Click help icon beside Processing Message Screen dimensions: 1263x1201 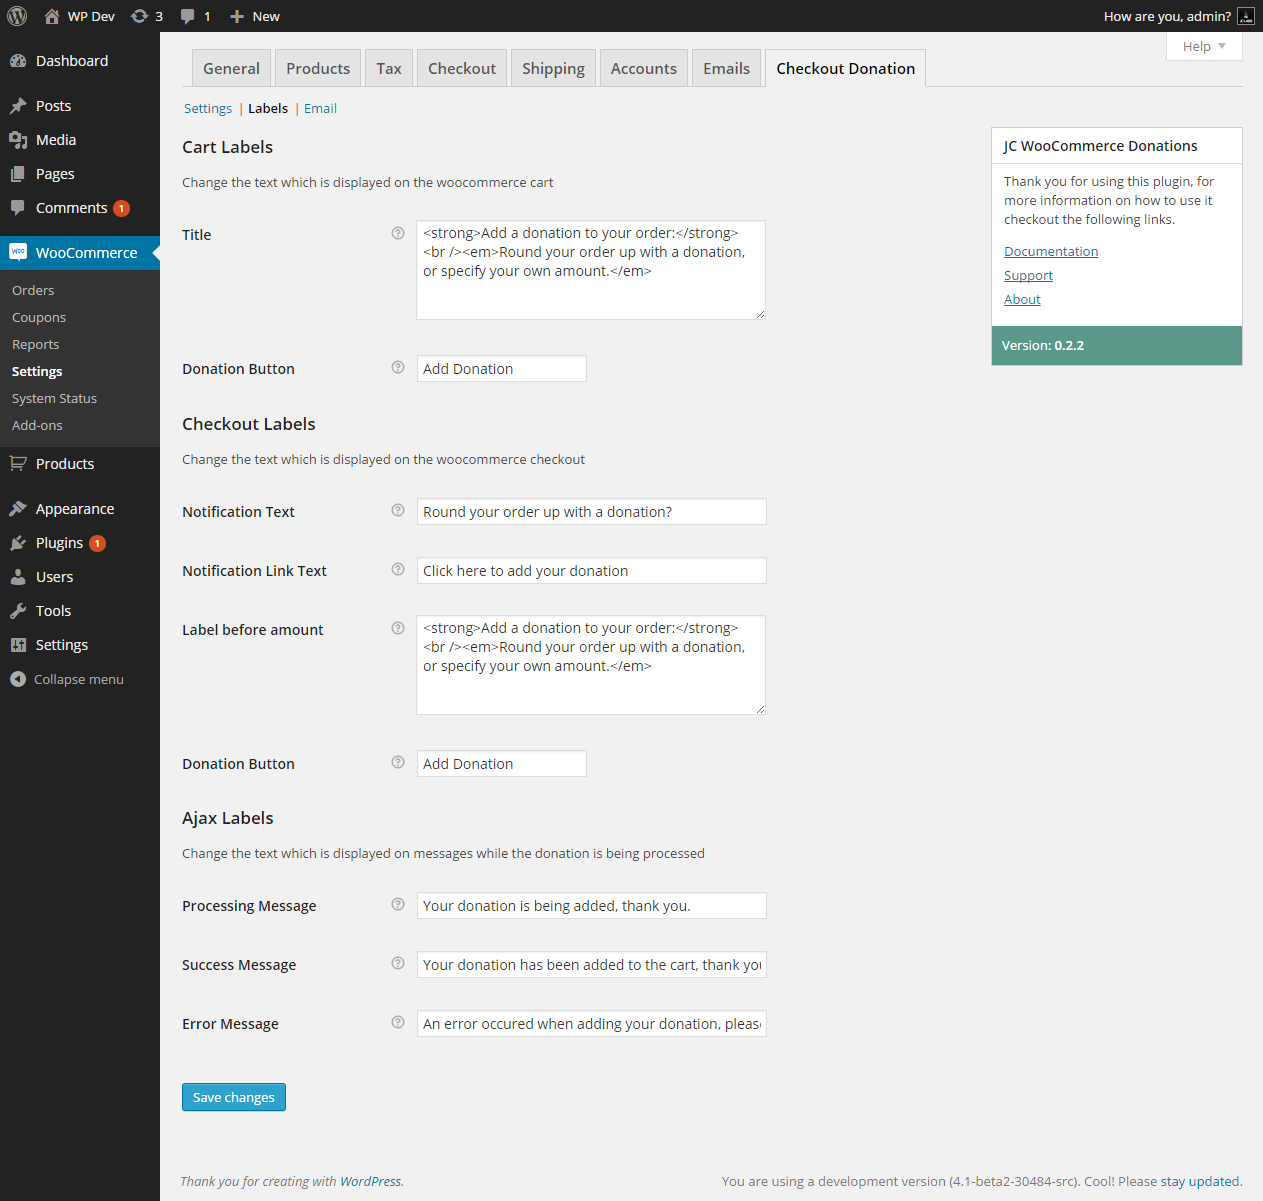pyautogui.click(x=398, y=904)
